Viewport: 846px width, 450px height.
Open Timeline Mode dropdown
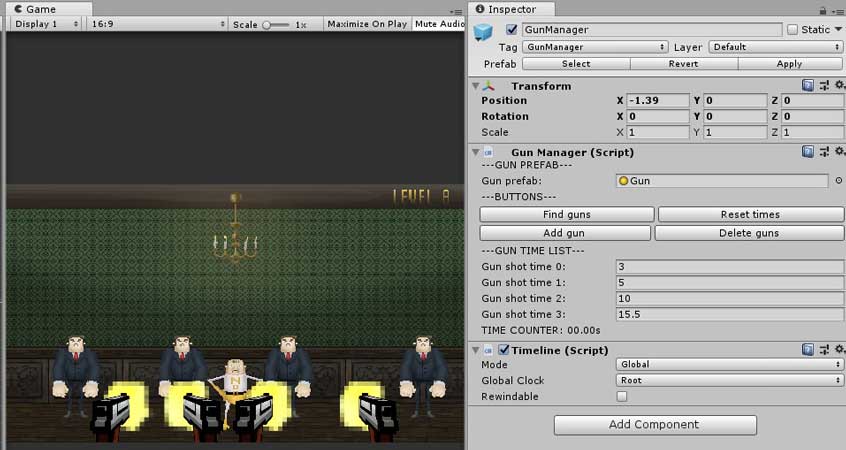(729, 365)
